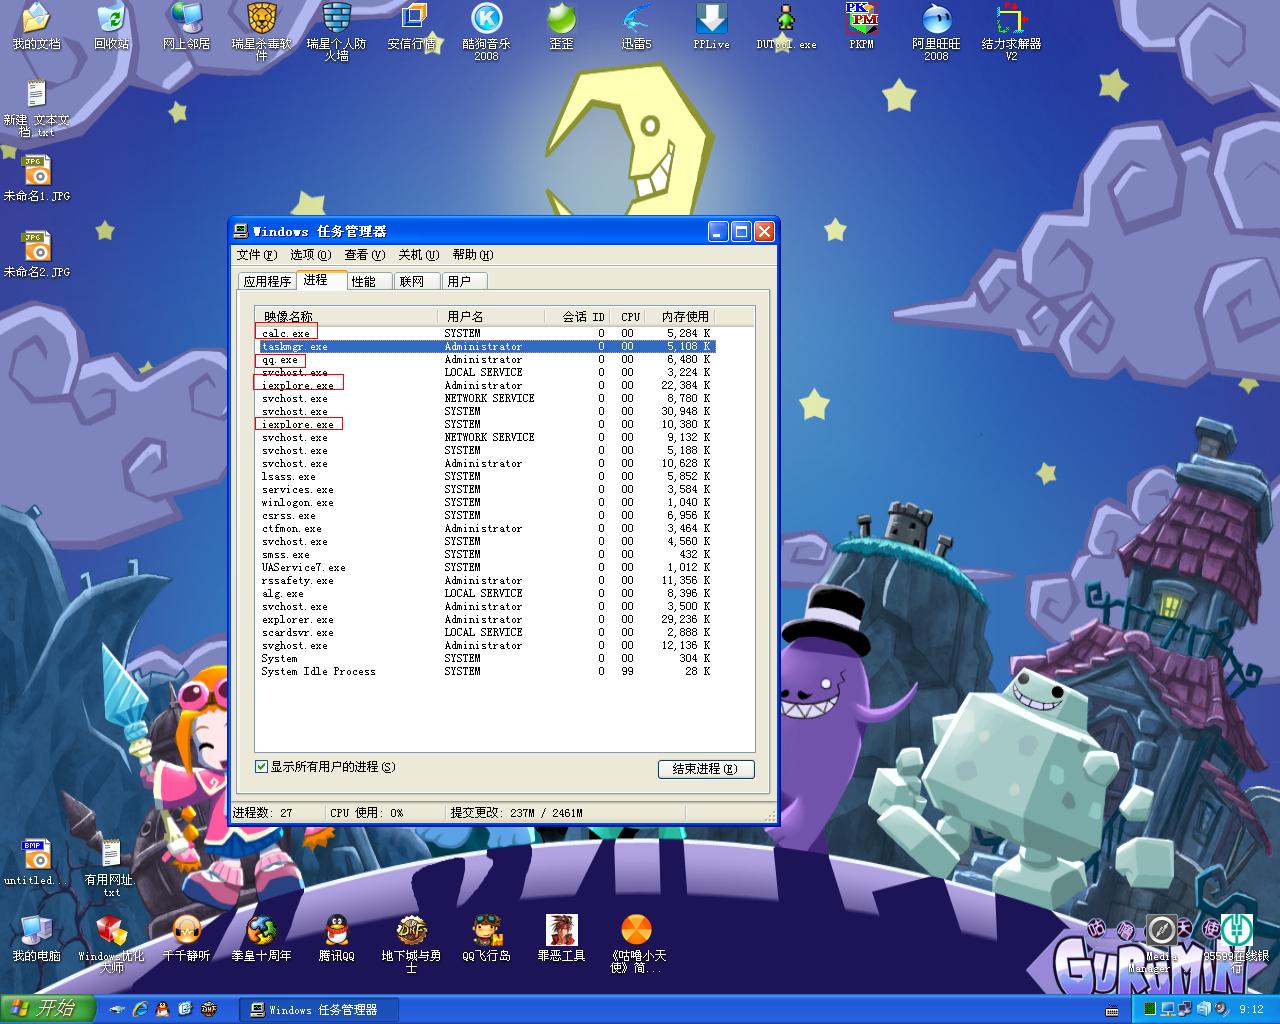The image size is (1280, 1024).
Task: Click the PKPM desktop icon
Action: coord(862,27)
